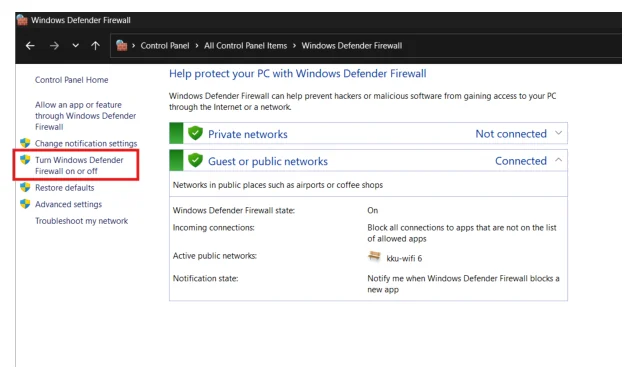Click the Forward arrow in navigation bar
This screenshot has height=379, width=634.
pyautogui.click(x=54, y=46)
